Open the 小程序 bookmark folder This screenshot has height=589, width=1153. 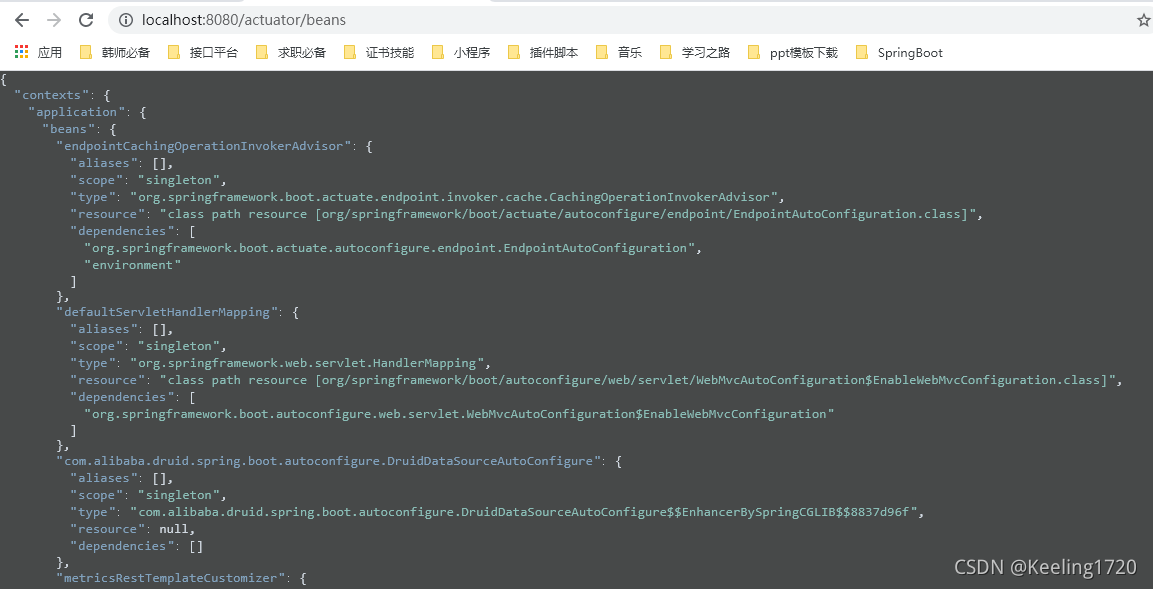[x=461, y=52]
